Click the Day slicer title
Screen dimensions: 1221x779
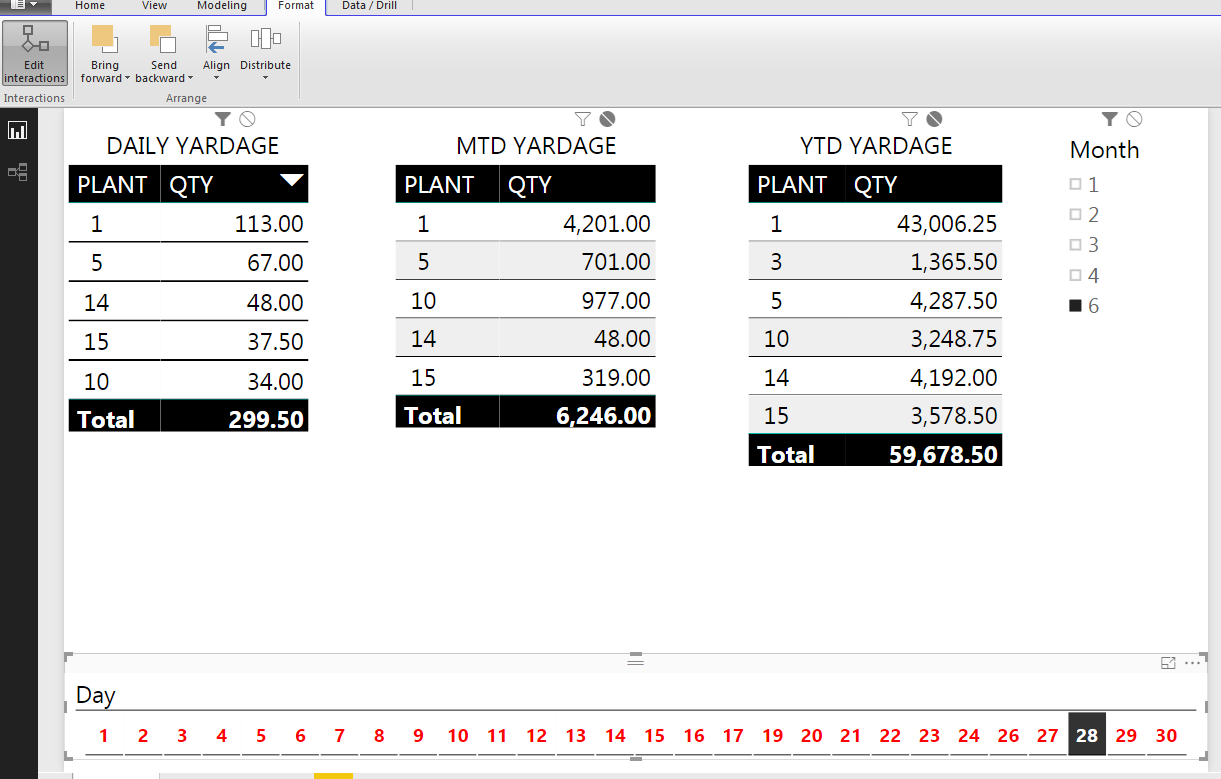pos(96,696)
